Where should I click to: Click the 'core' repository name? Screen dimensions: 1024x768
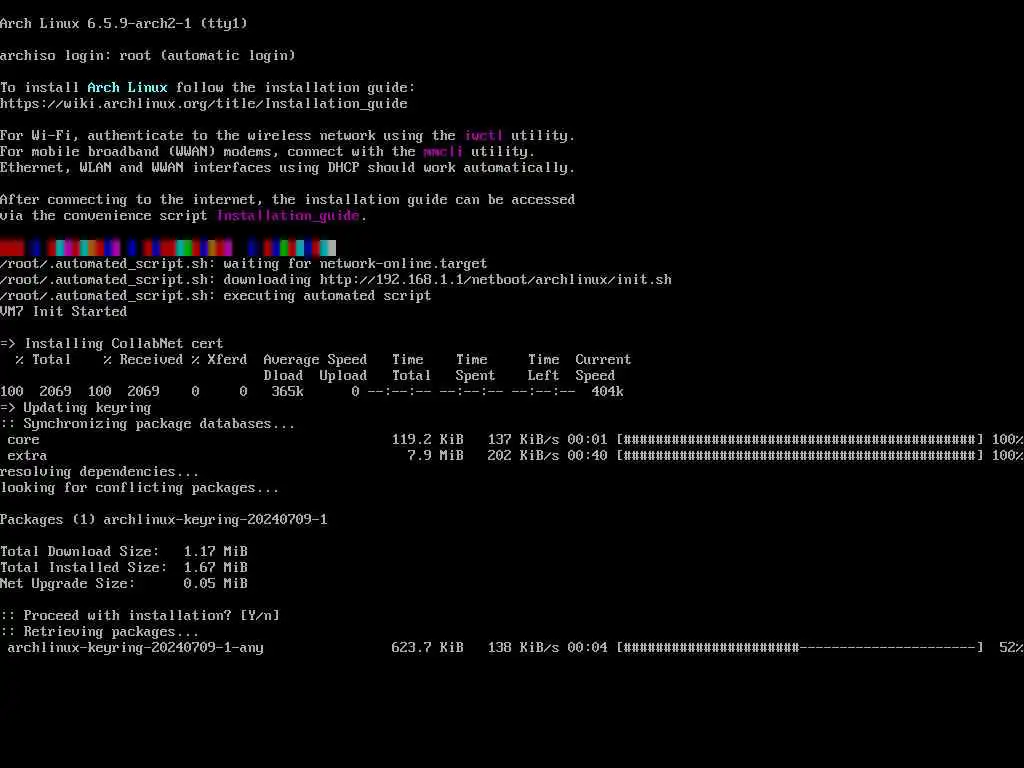click(x=24, y=440)
